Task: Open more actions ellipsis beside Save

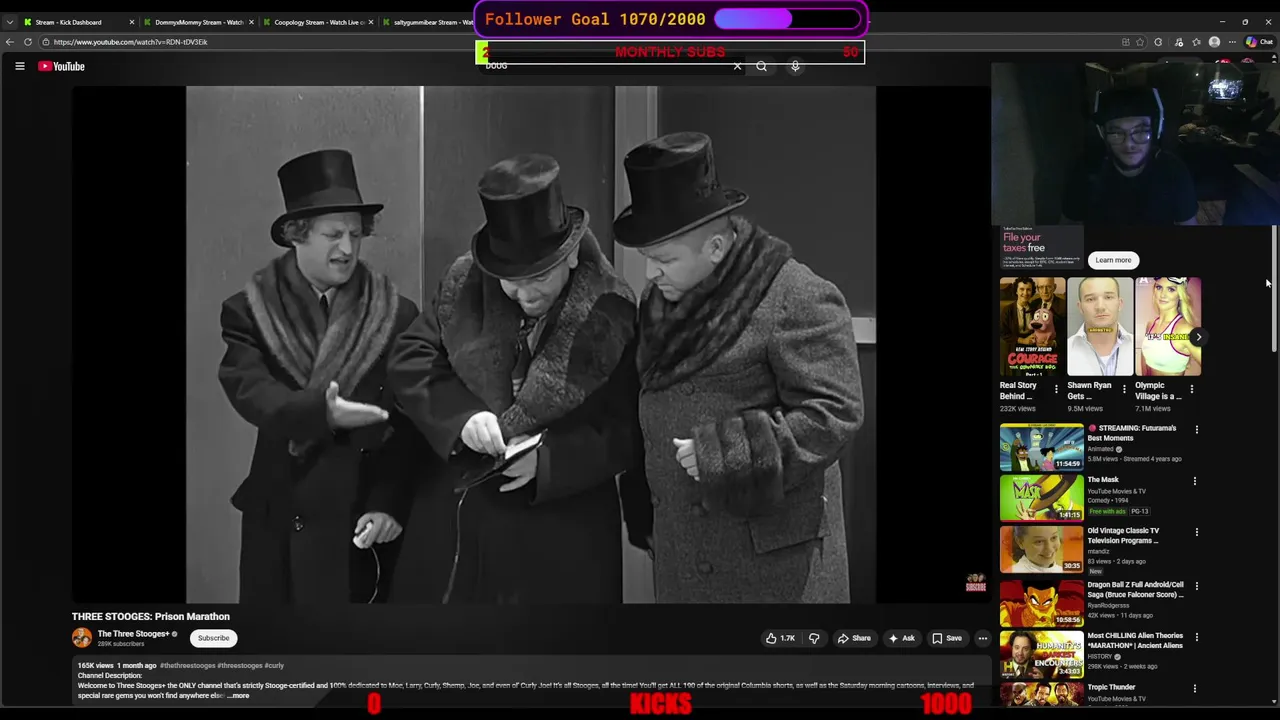Action: tap(983, 638)
